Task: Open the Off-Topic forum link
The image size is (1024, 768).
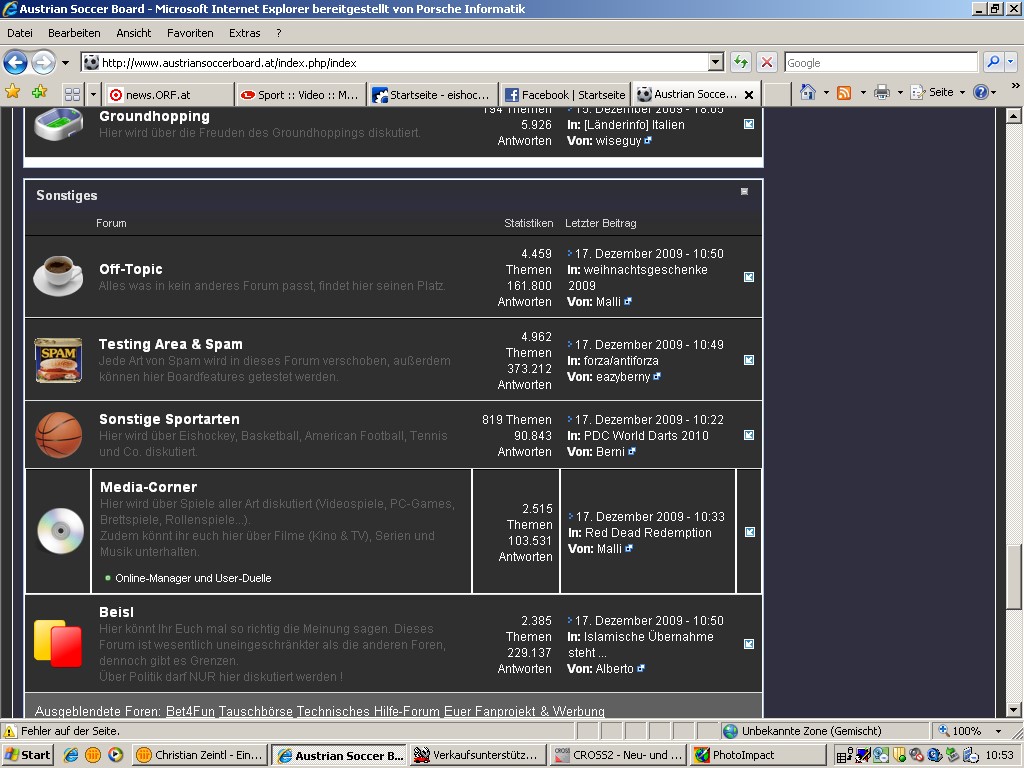Action: 131,269
